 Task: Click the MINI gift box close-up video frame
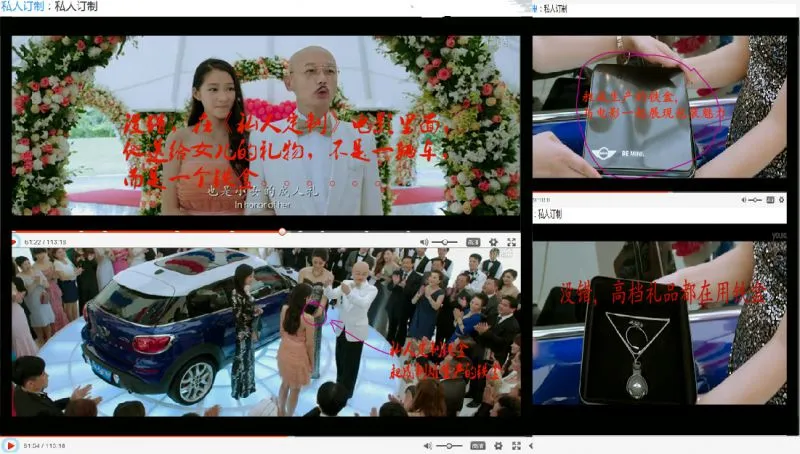(x=659, y=107)
